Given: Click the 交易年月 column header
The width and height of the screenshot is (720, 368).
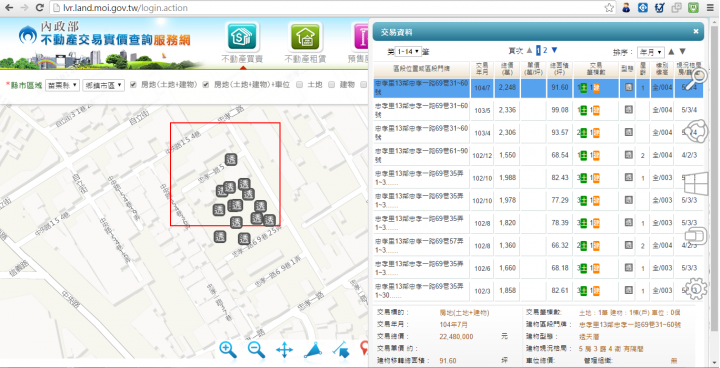Looking at the screenshot, I should click(482, 68).
